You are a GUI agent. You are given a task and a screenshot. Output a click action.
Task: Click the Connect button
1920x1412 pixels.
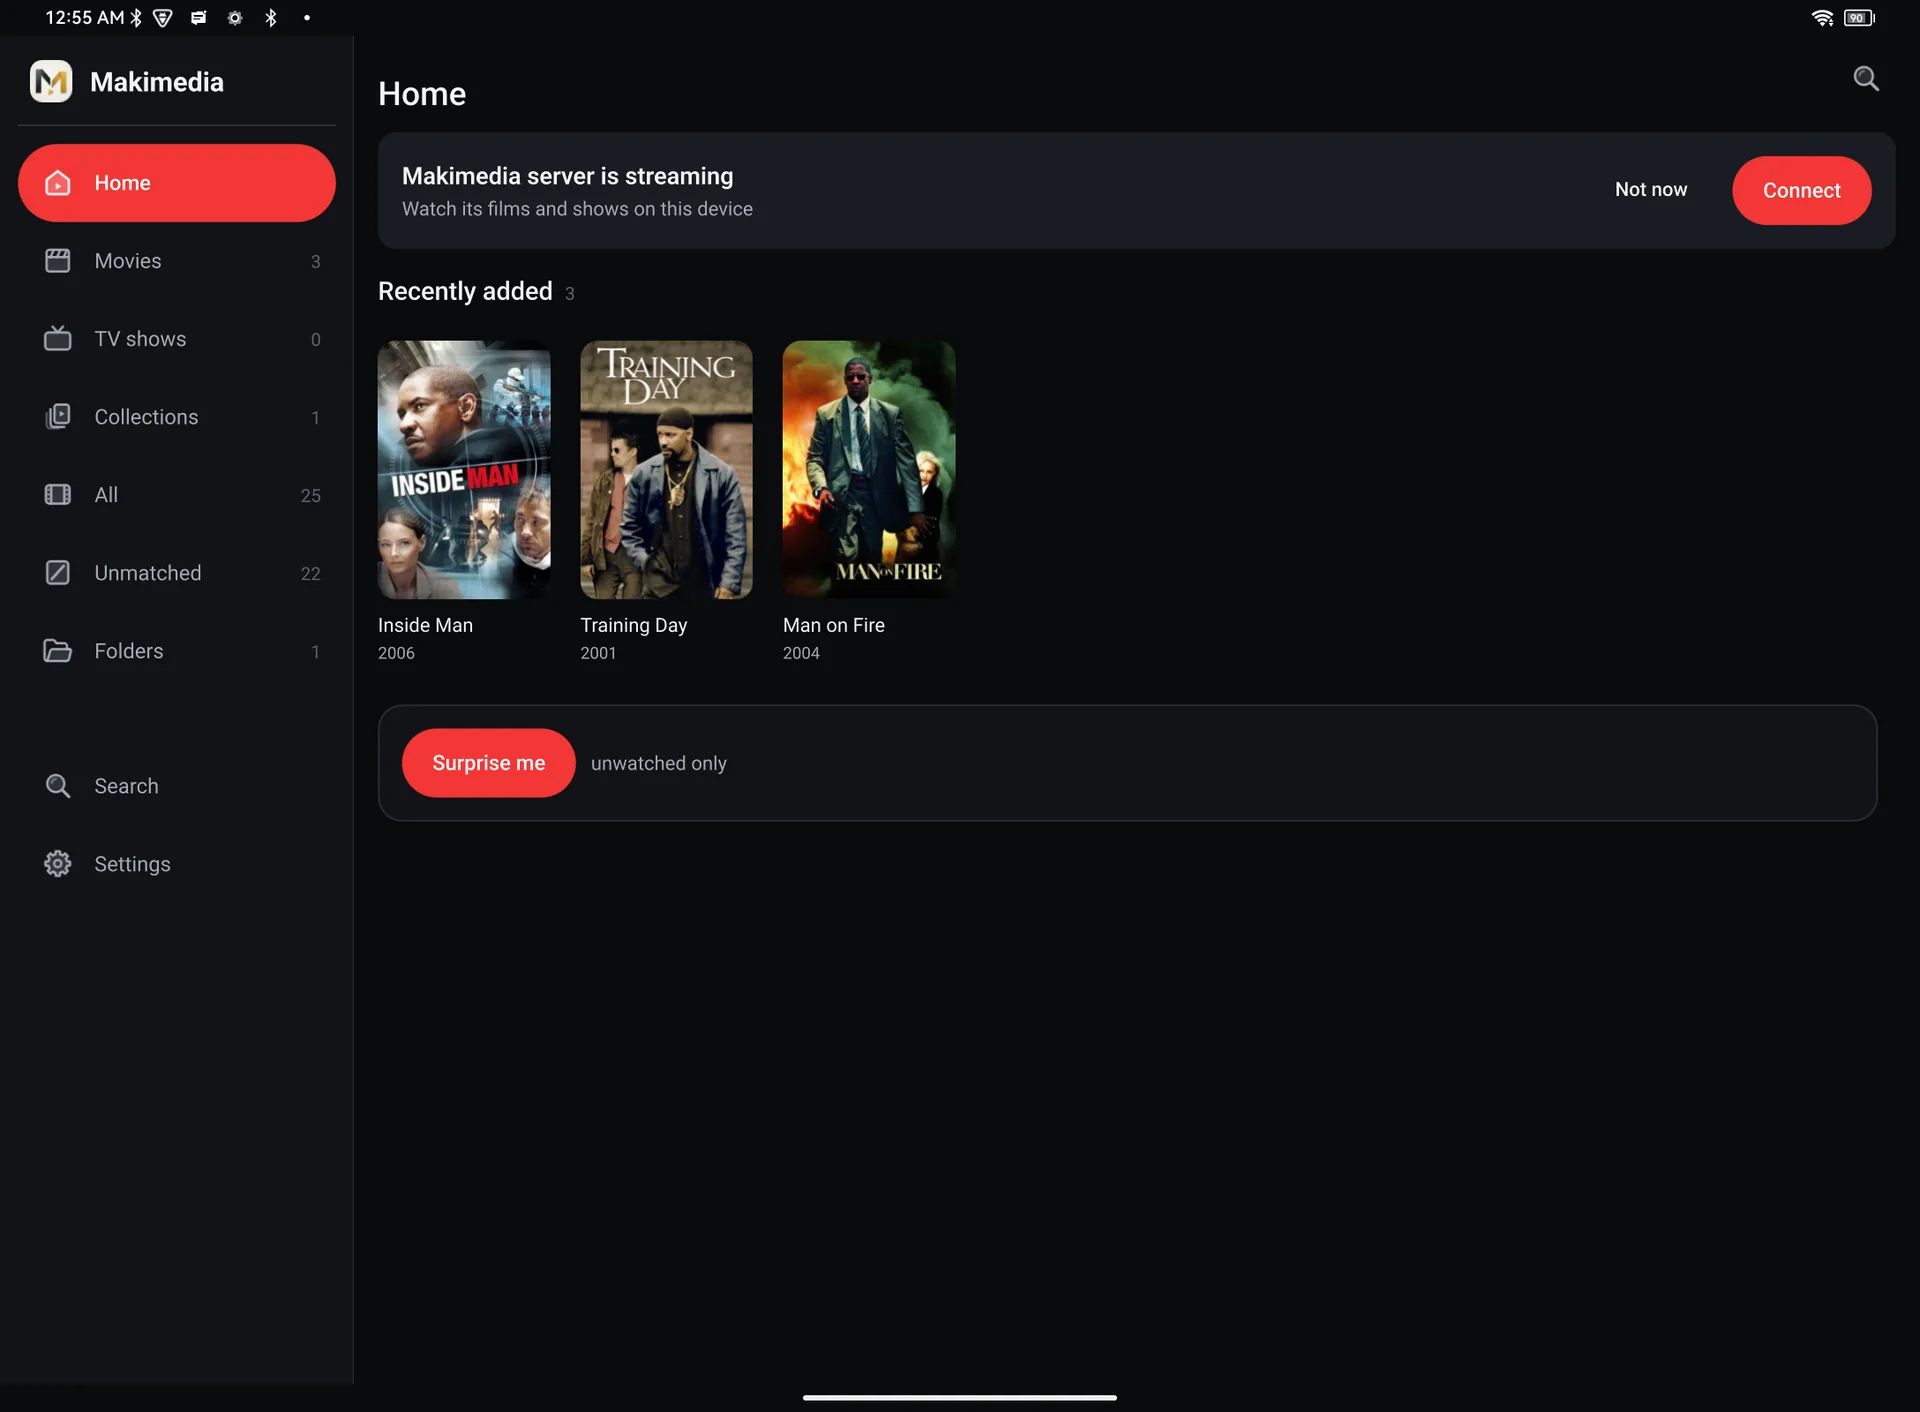pyautogui.click(x=1801, y=190)
